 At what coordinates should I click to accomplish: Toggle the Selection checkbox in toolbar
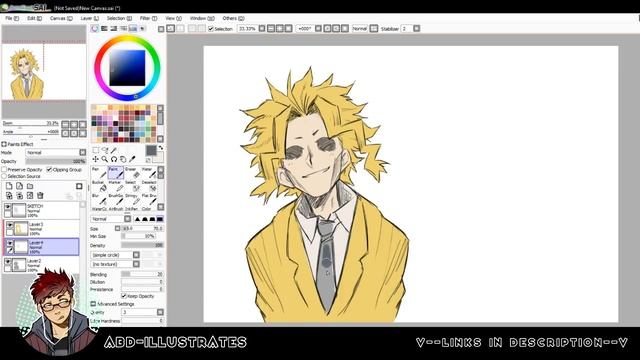click(x=211, y=29)
